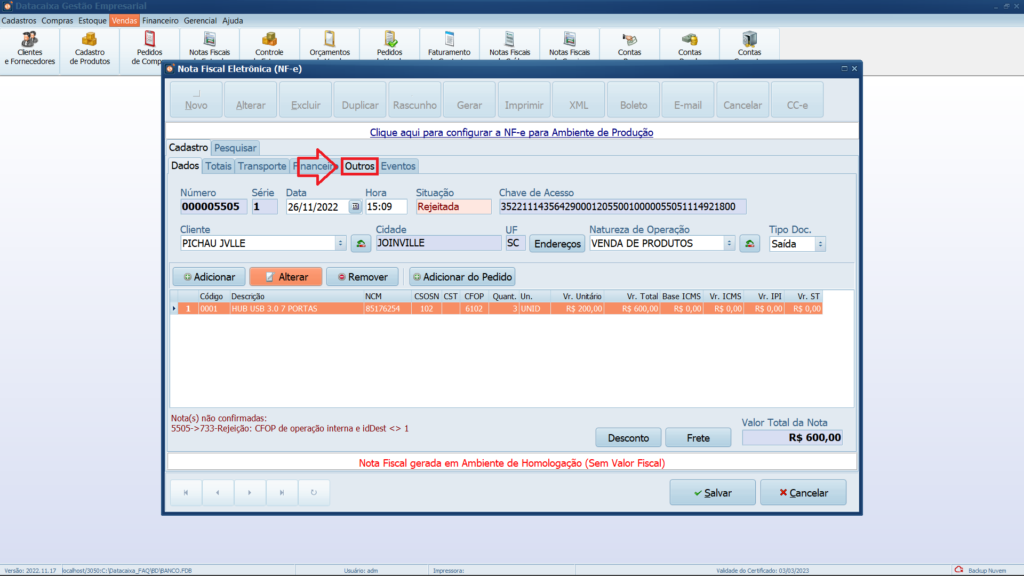Click the calendar icon beside Data field
The width and height of the screenshot is (1024, 576).
click(354, 207)
